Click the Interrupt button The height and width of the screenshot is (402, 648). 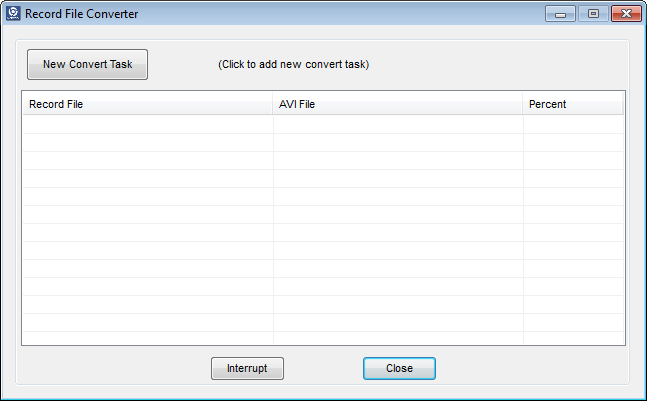(247, 368)
